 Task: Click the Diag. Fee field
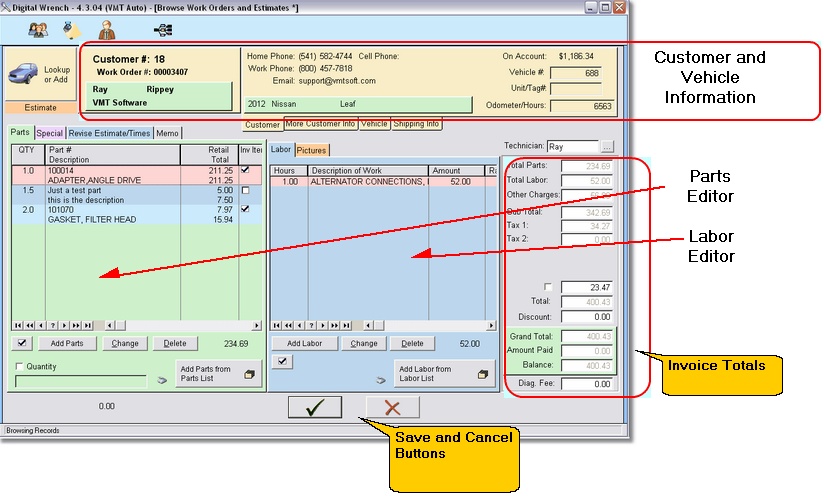coord(586,384)
